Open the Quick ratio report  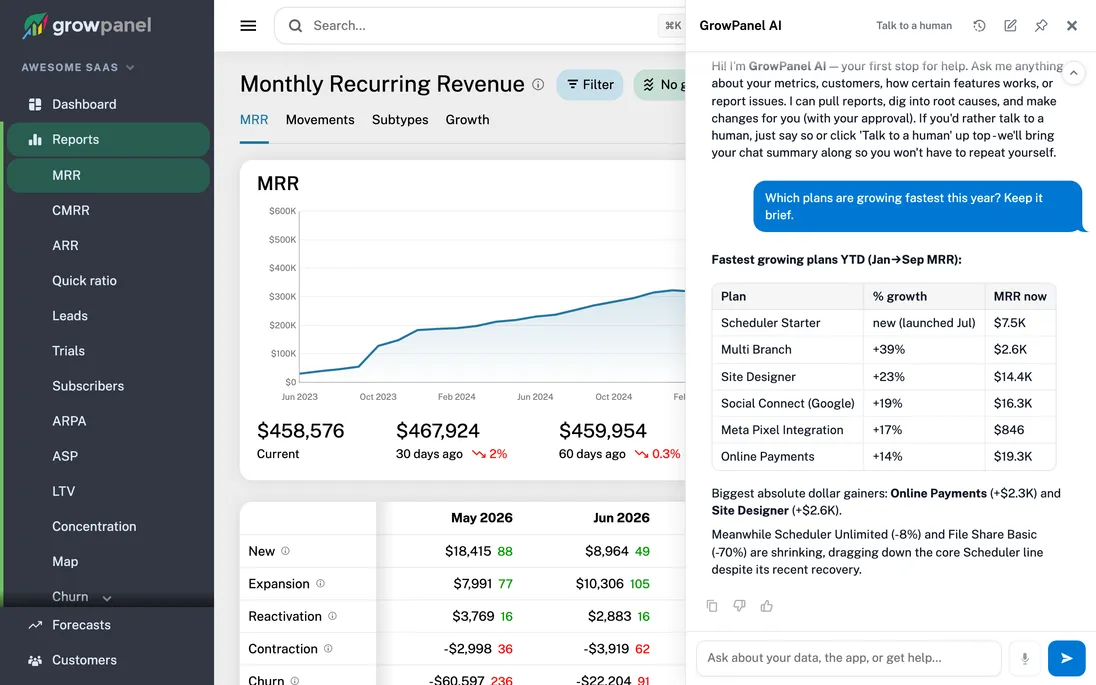click(85, 280)
